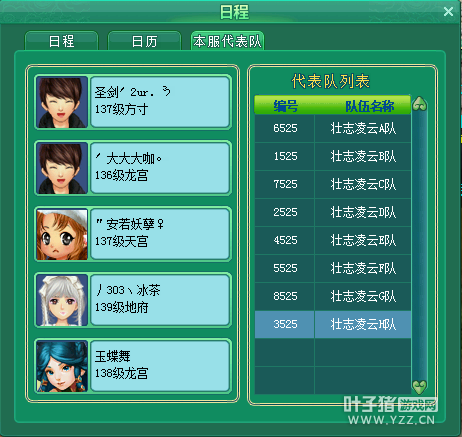Click avatar of 圣剑 137级方寸 player
Image resolution: width=462 pixels, height=437 pixels.
[x=62, y=102]
